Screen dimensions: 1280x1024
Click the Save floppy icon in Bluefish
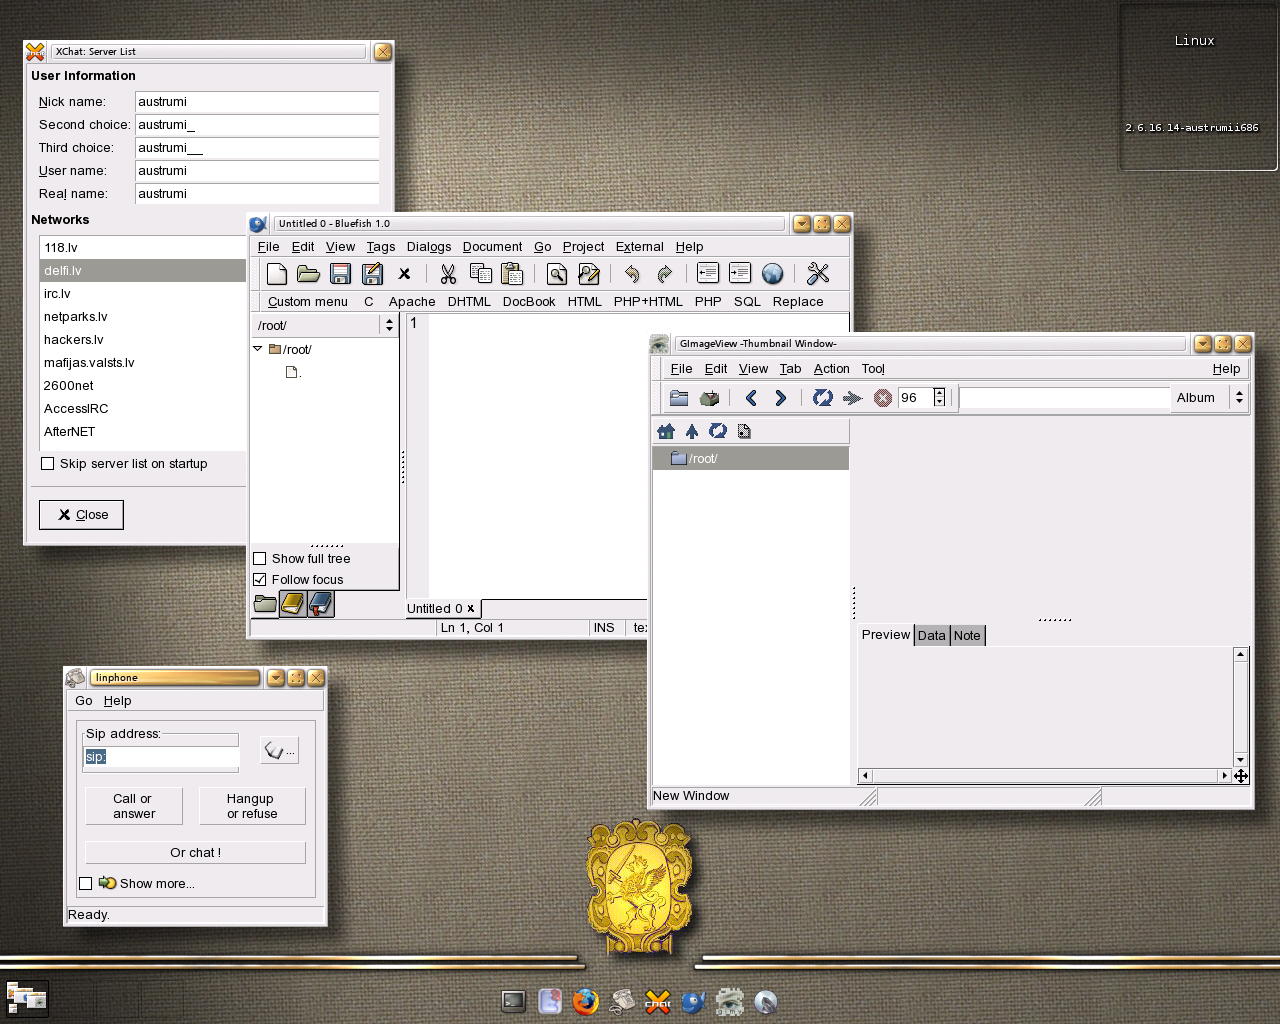340,274
